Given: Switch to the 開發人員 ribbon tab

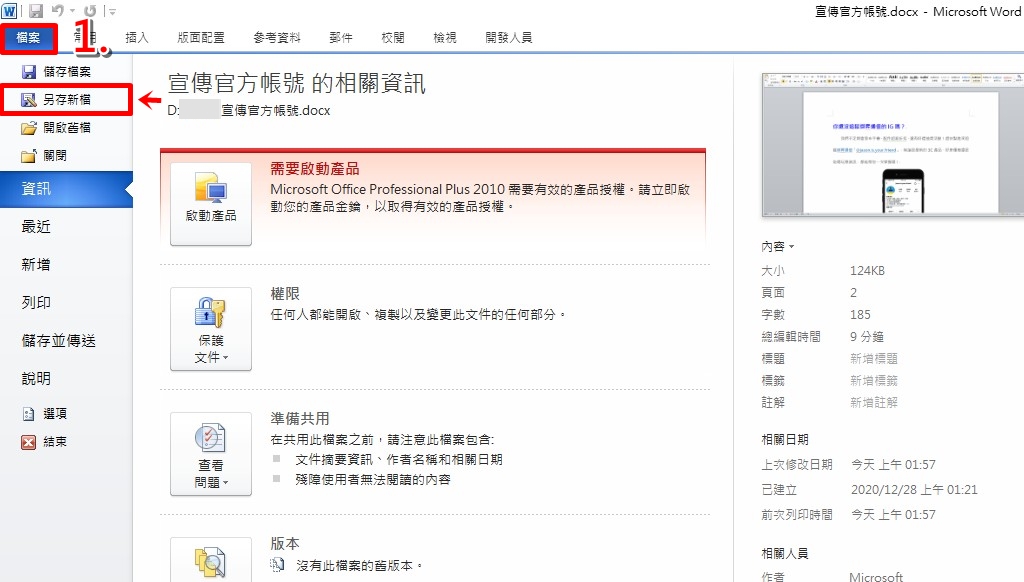Looking at the screenshot, I should [x=509, y=38].
